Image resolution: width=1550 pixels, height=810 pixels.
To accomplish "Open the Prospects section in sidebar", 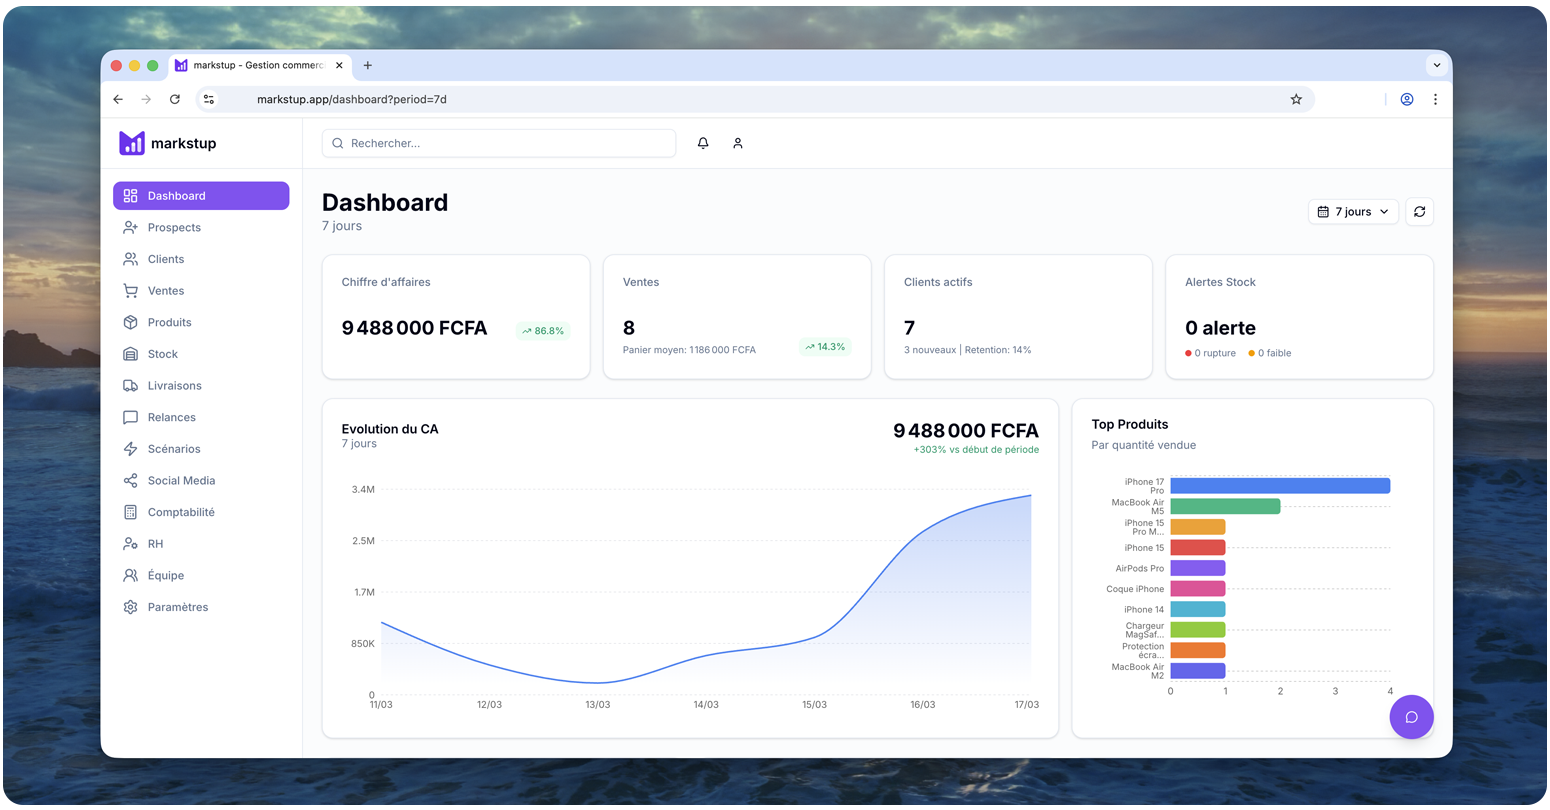I will 174,228.
